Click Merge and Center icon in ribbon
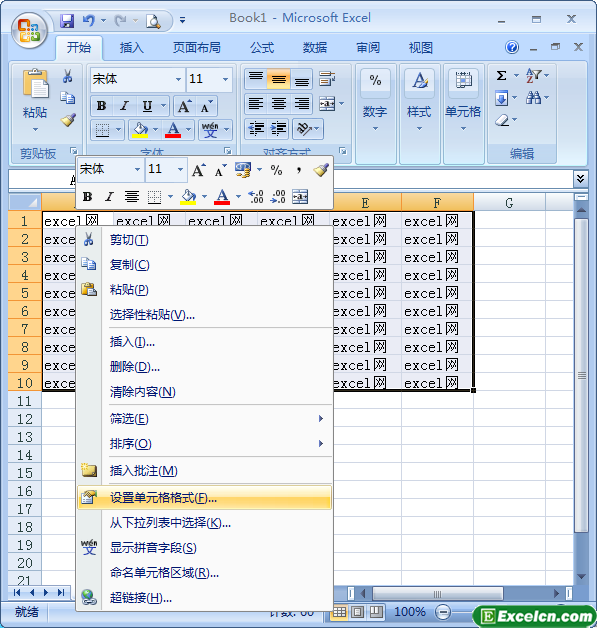Screen dimensions: 597x628 click(x=327, y=104)
